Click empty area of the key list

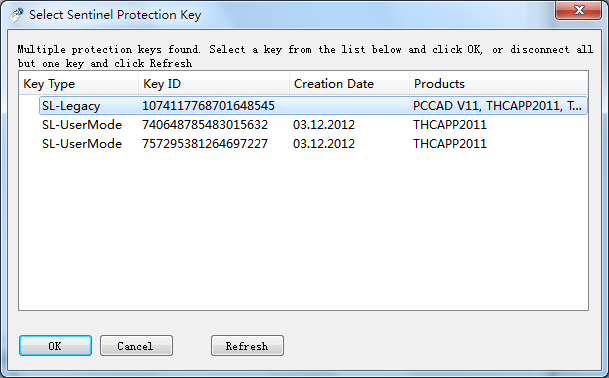pyautogui.click(x=303, y=233)
